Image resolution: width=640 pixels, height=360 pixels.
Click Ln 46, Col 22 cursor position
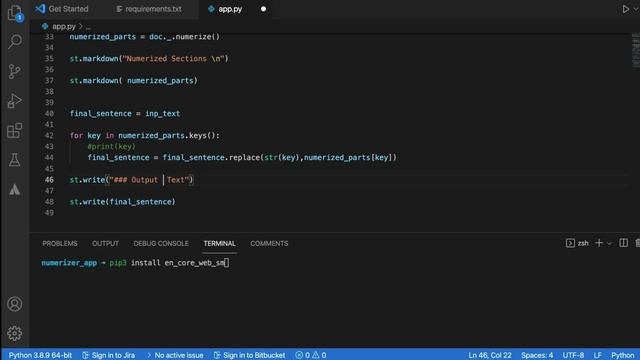(490, 355)
